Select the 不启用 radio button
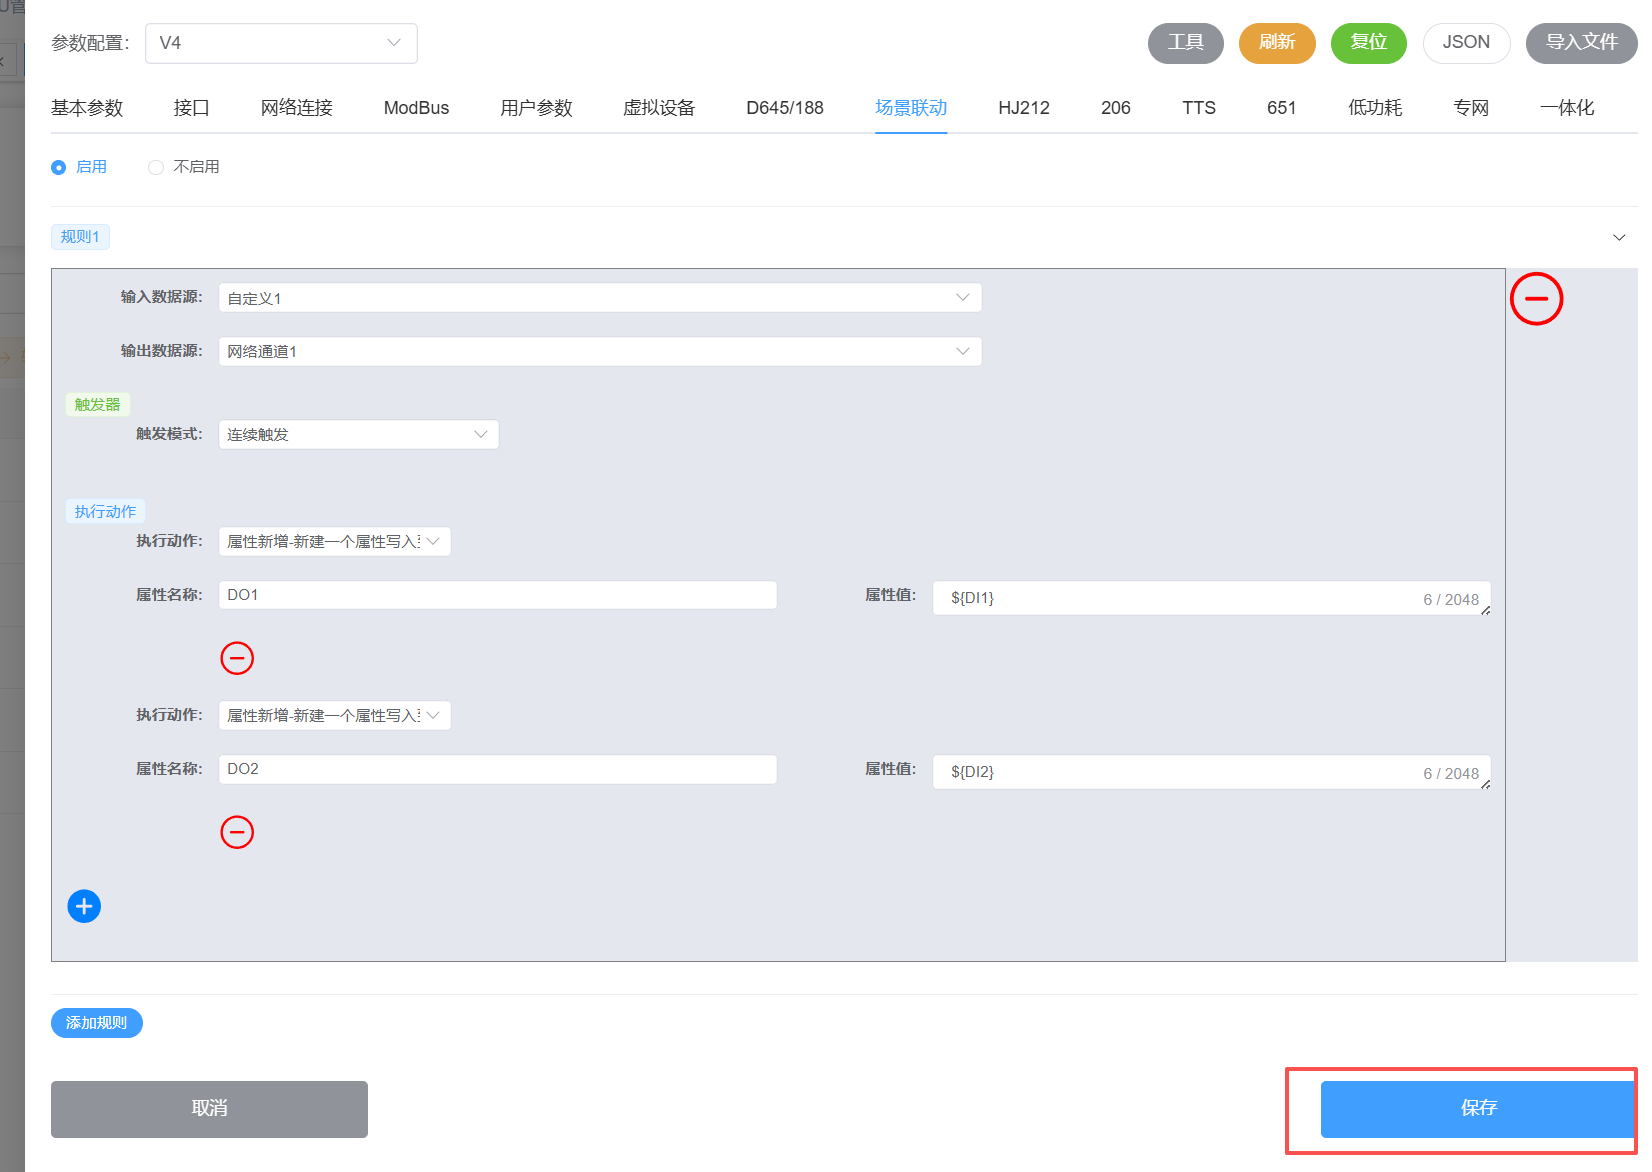This screenshot has width=1652, height=1172. (156, 167)
